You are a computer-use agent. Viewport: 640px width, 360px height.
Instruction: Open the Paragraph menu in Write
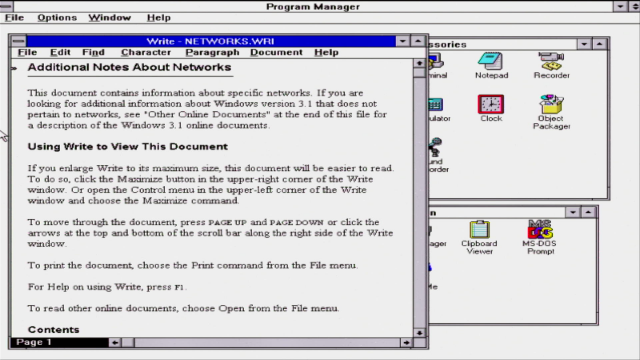212,52
